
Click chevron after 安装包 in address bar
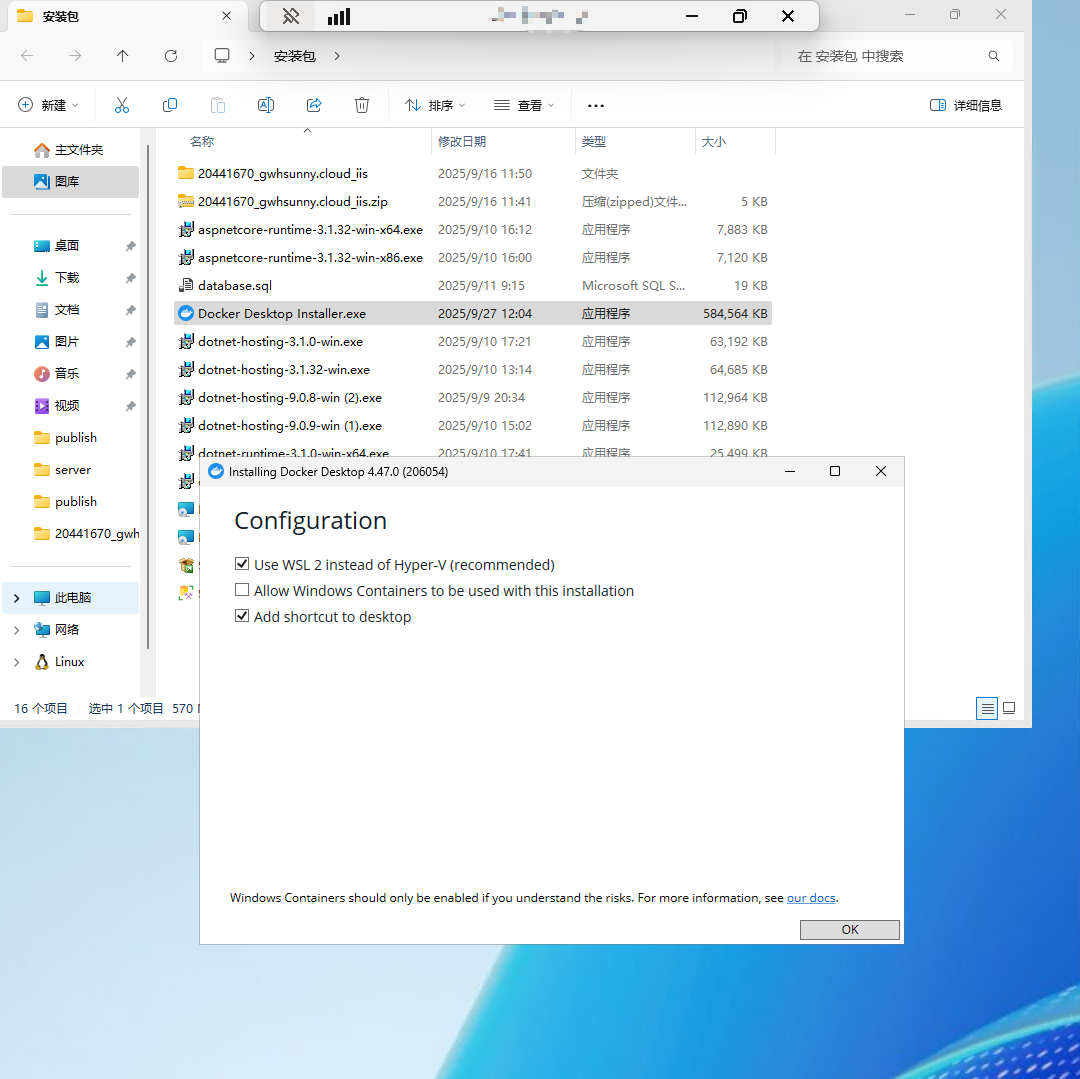337,56
